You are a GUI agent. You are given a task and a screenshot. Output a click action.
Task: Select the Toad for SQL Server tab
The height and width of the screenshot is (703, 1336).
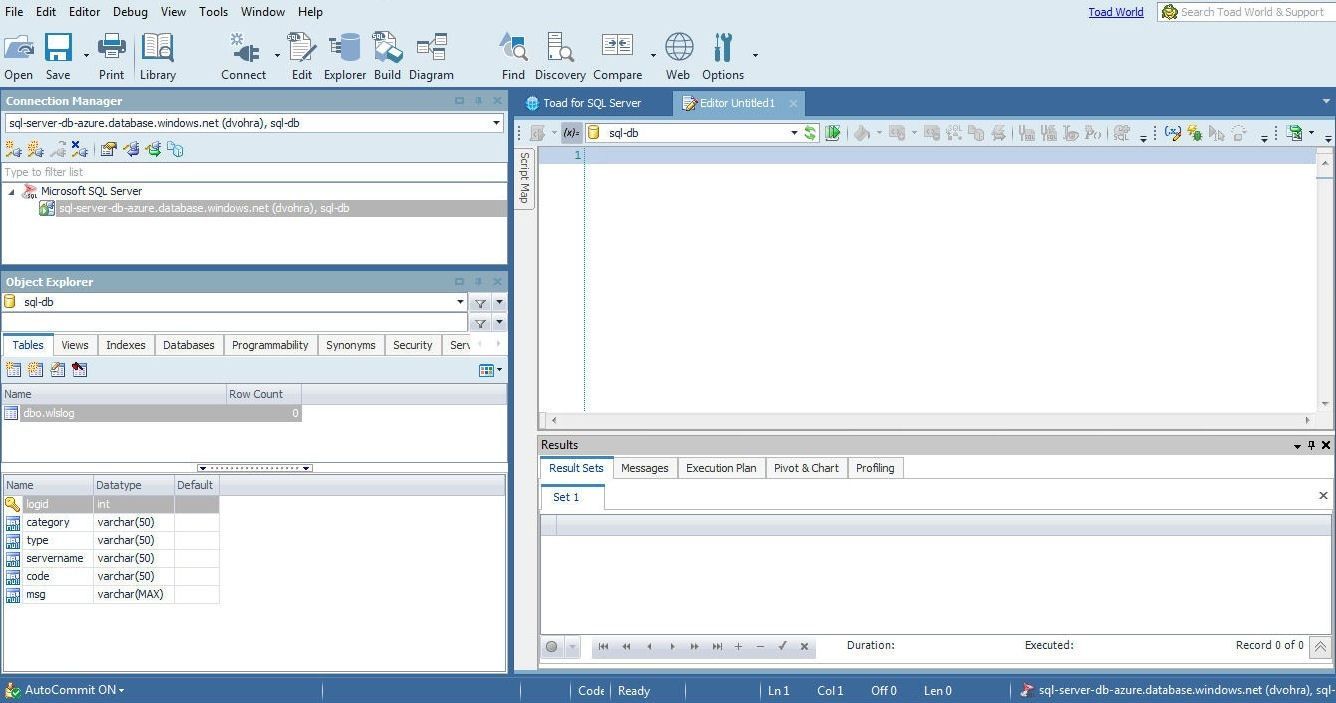click(592, 103)
